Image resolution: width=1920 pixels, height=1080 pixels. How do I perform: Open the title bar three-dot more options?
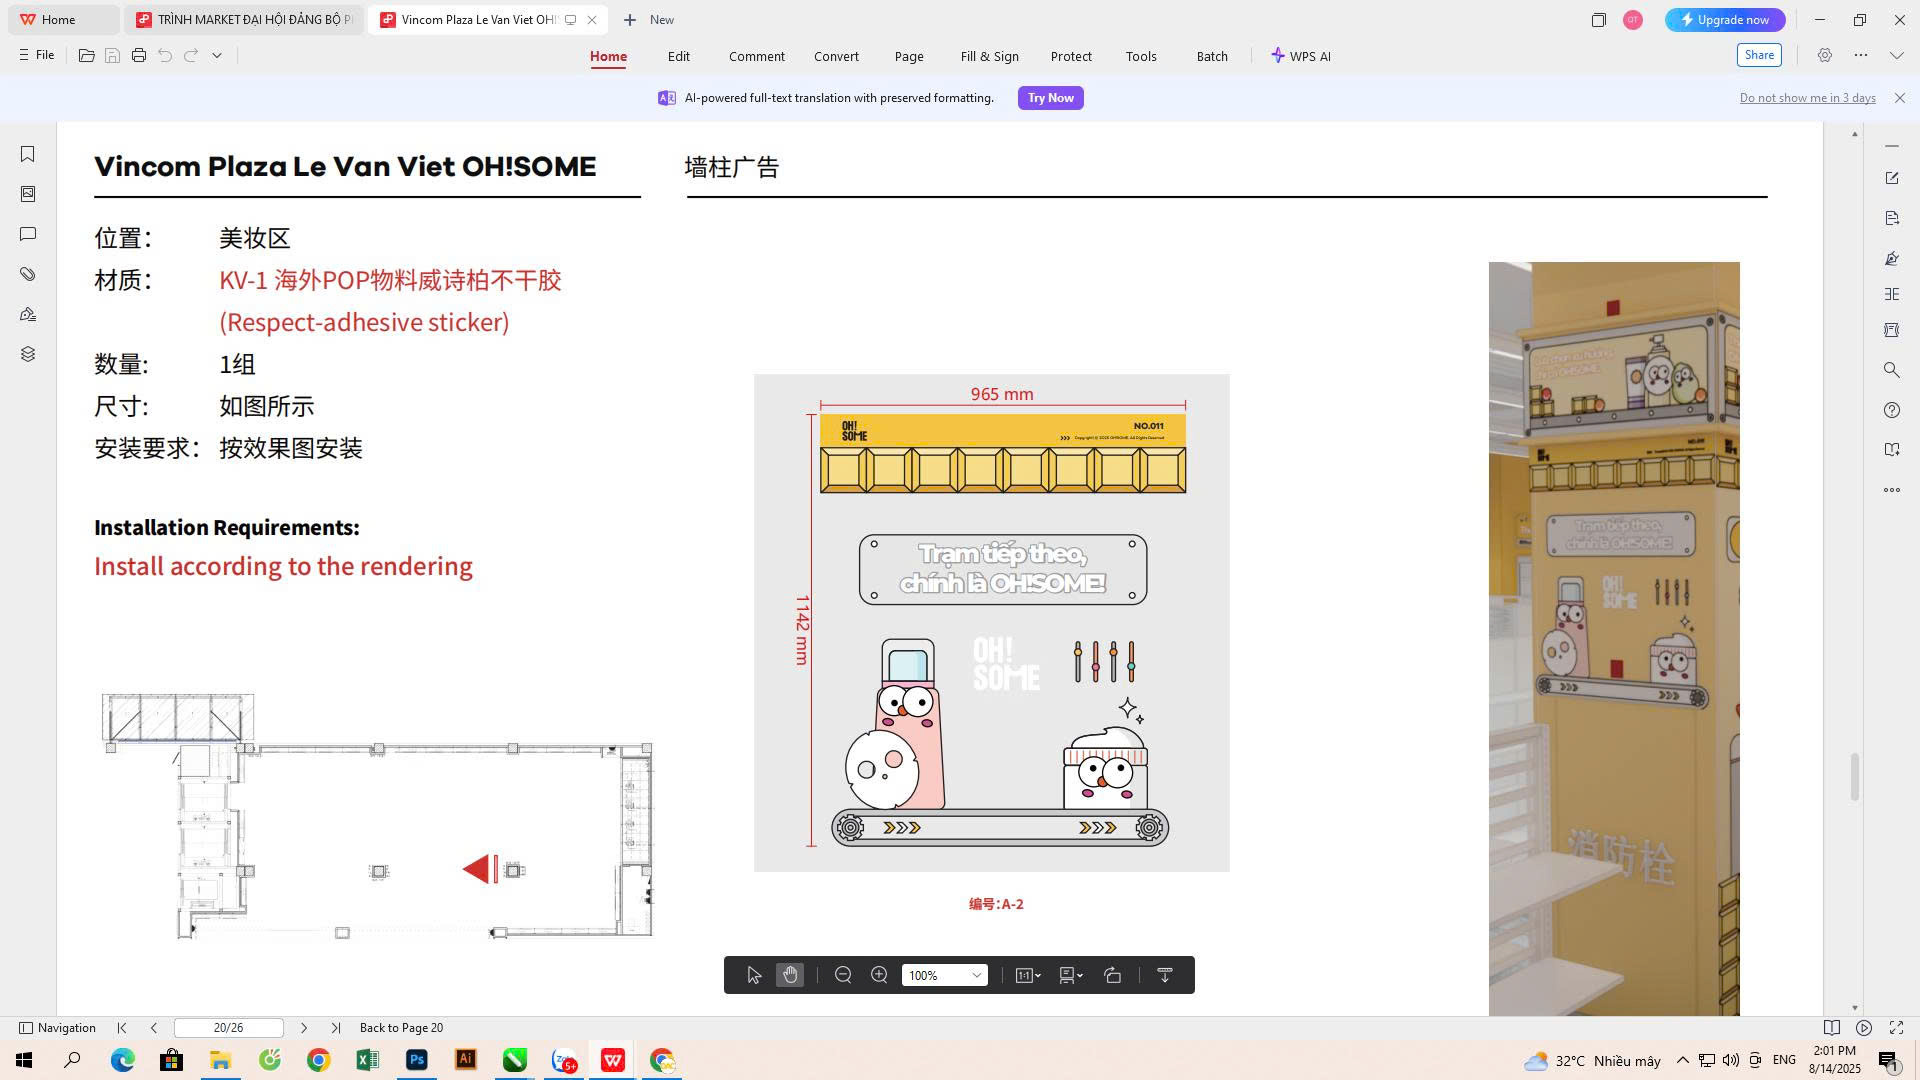pos(1861,56)
